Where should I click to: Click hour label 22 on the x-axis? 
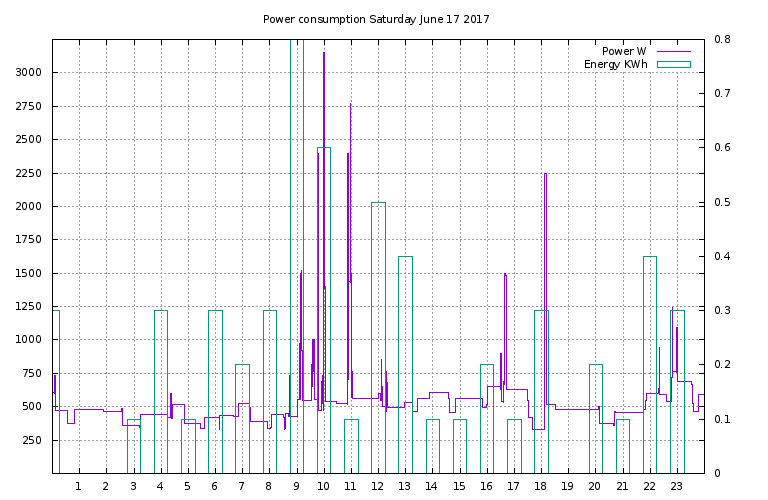[649, 486]
